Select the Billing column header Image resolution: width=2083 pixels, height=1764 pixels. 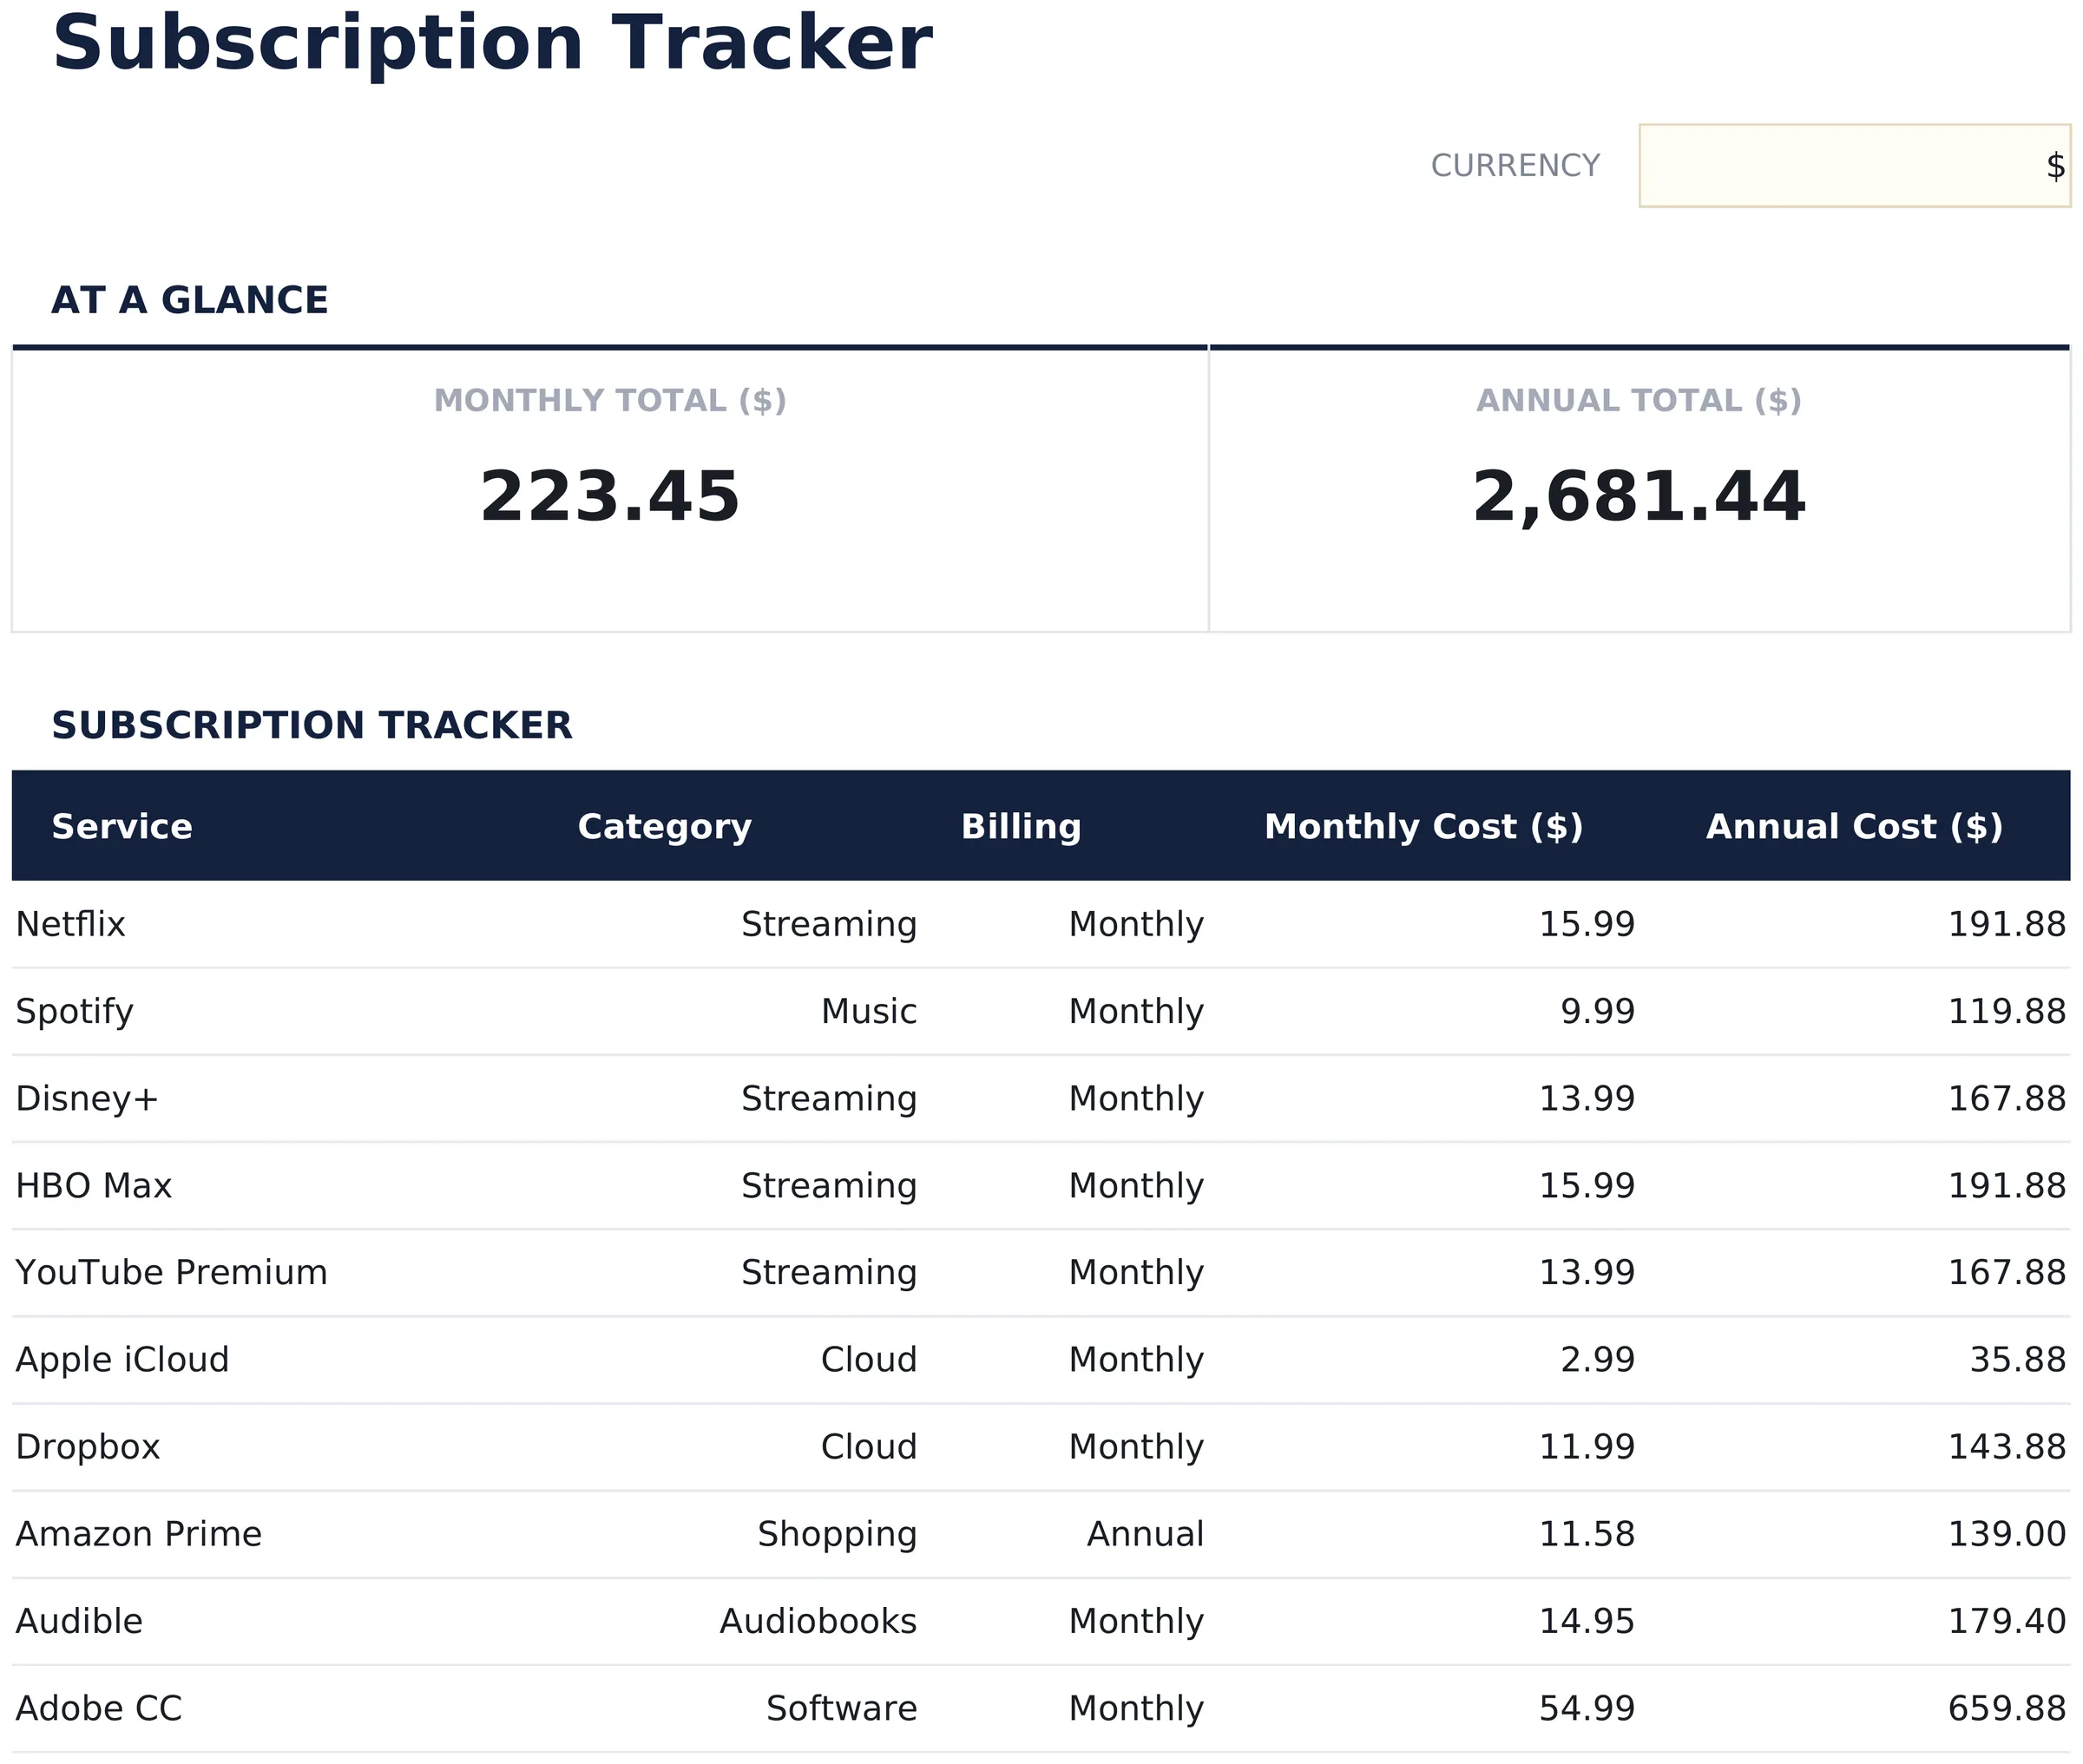pyautogui.click(x=1021, y=827)
